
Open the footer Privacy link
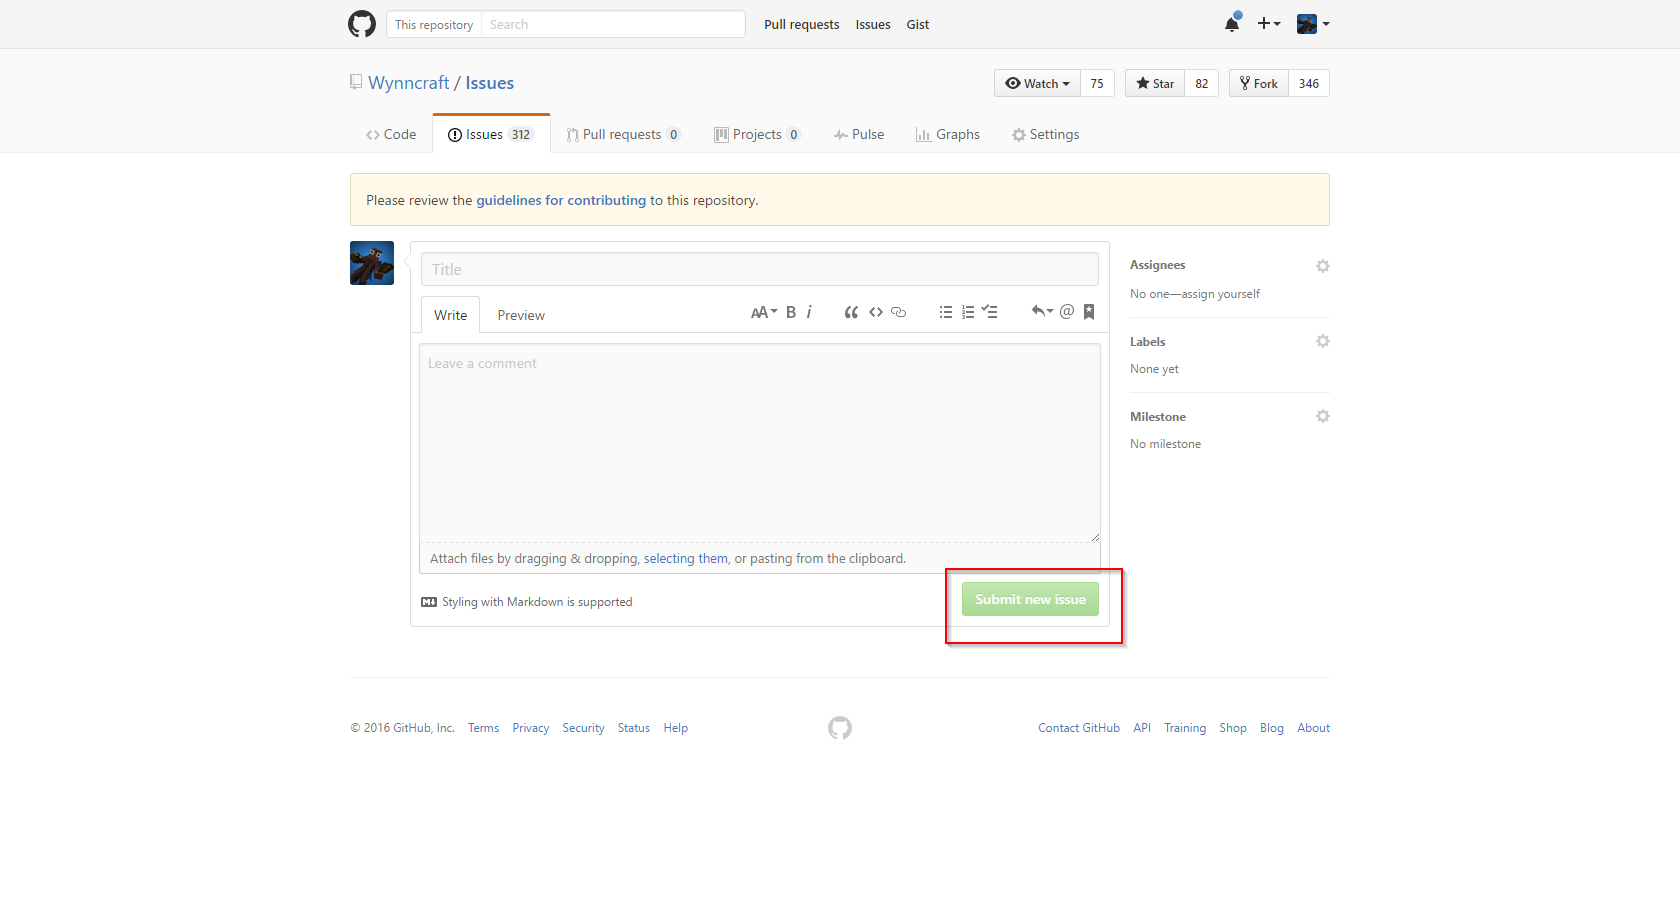click(531, 728)
